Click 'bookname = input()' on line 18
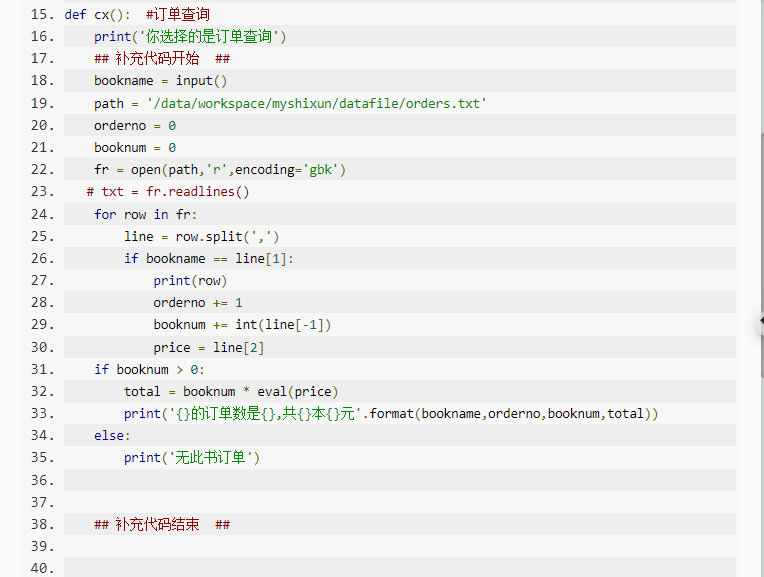The width and height of the screenshot is (764, 577). [x=160, y=81]
